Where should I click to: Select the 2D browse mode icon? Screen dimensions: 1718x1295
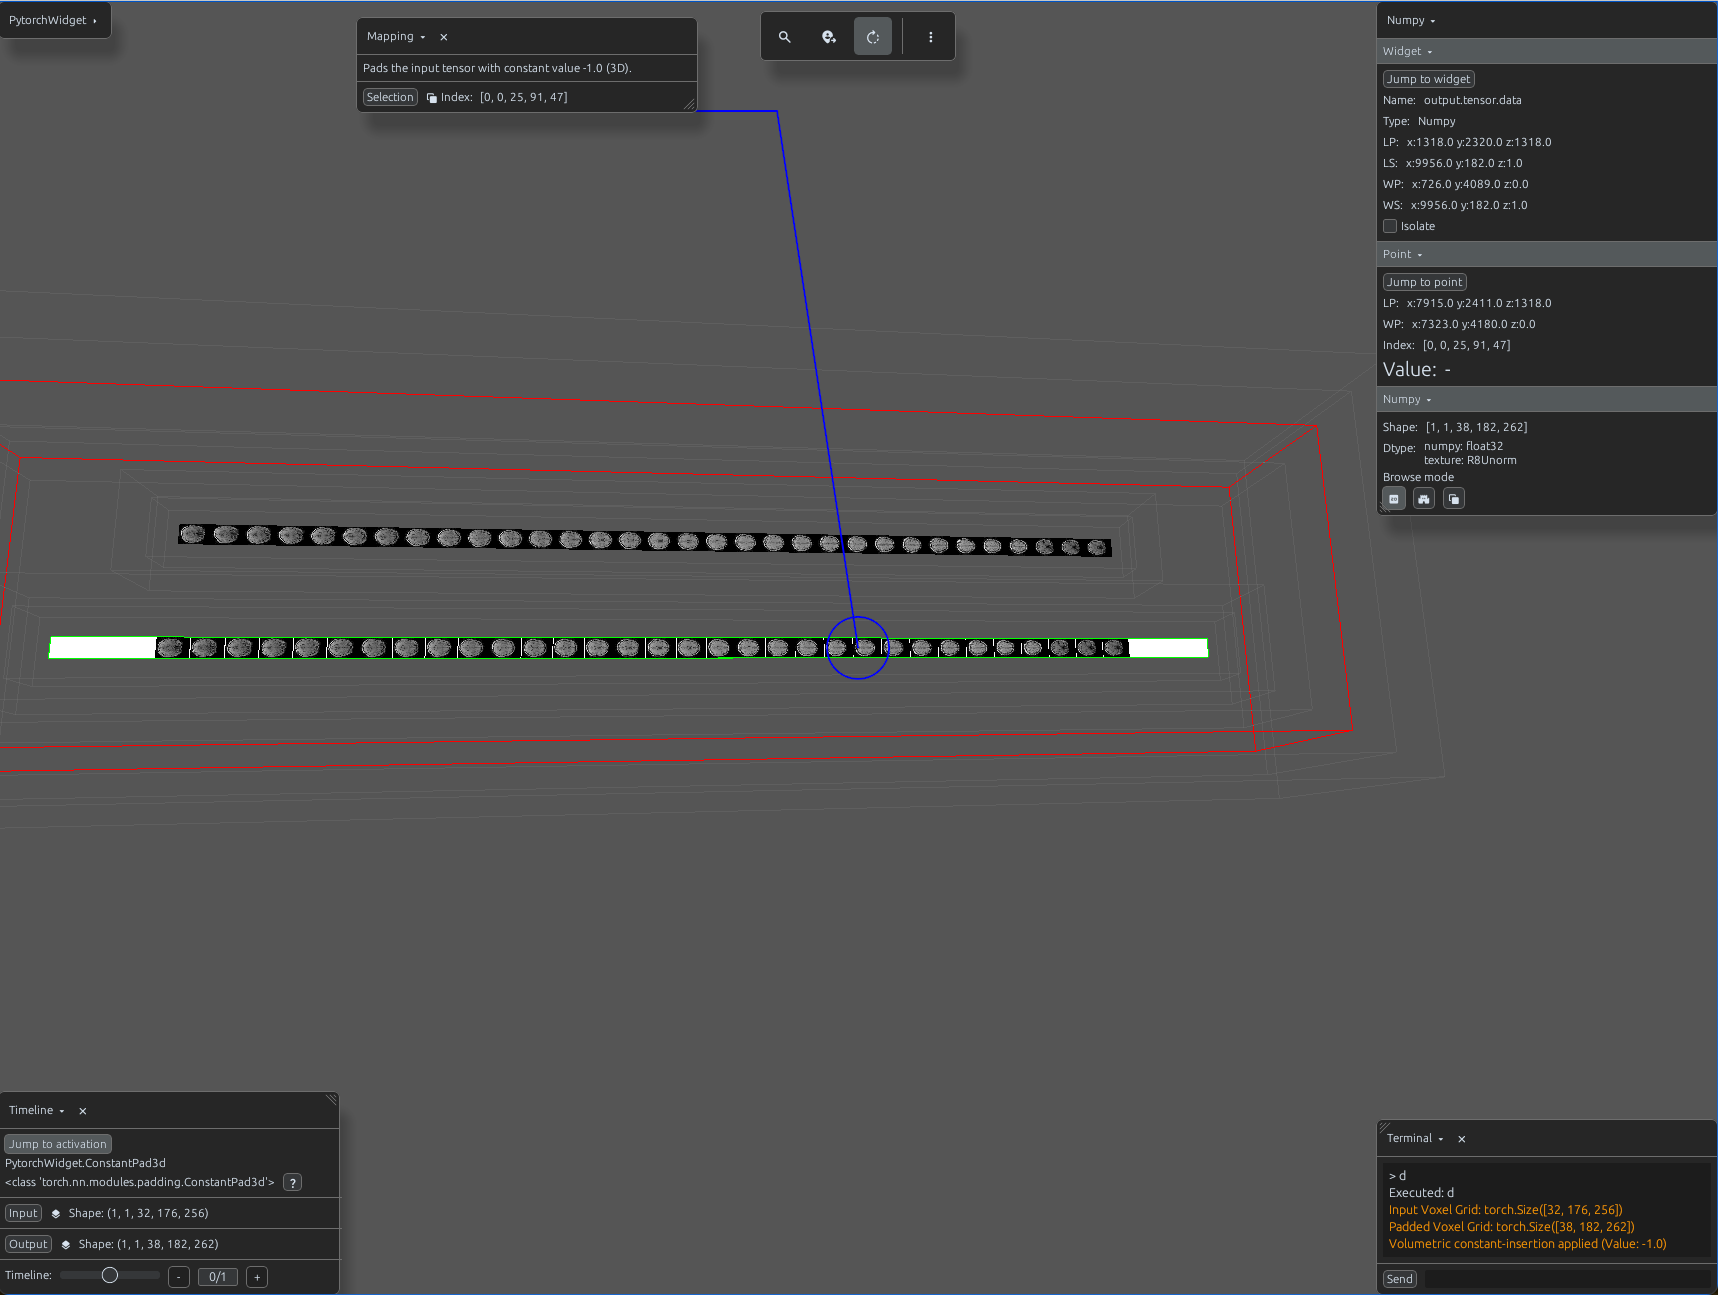[1394, 499]
